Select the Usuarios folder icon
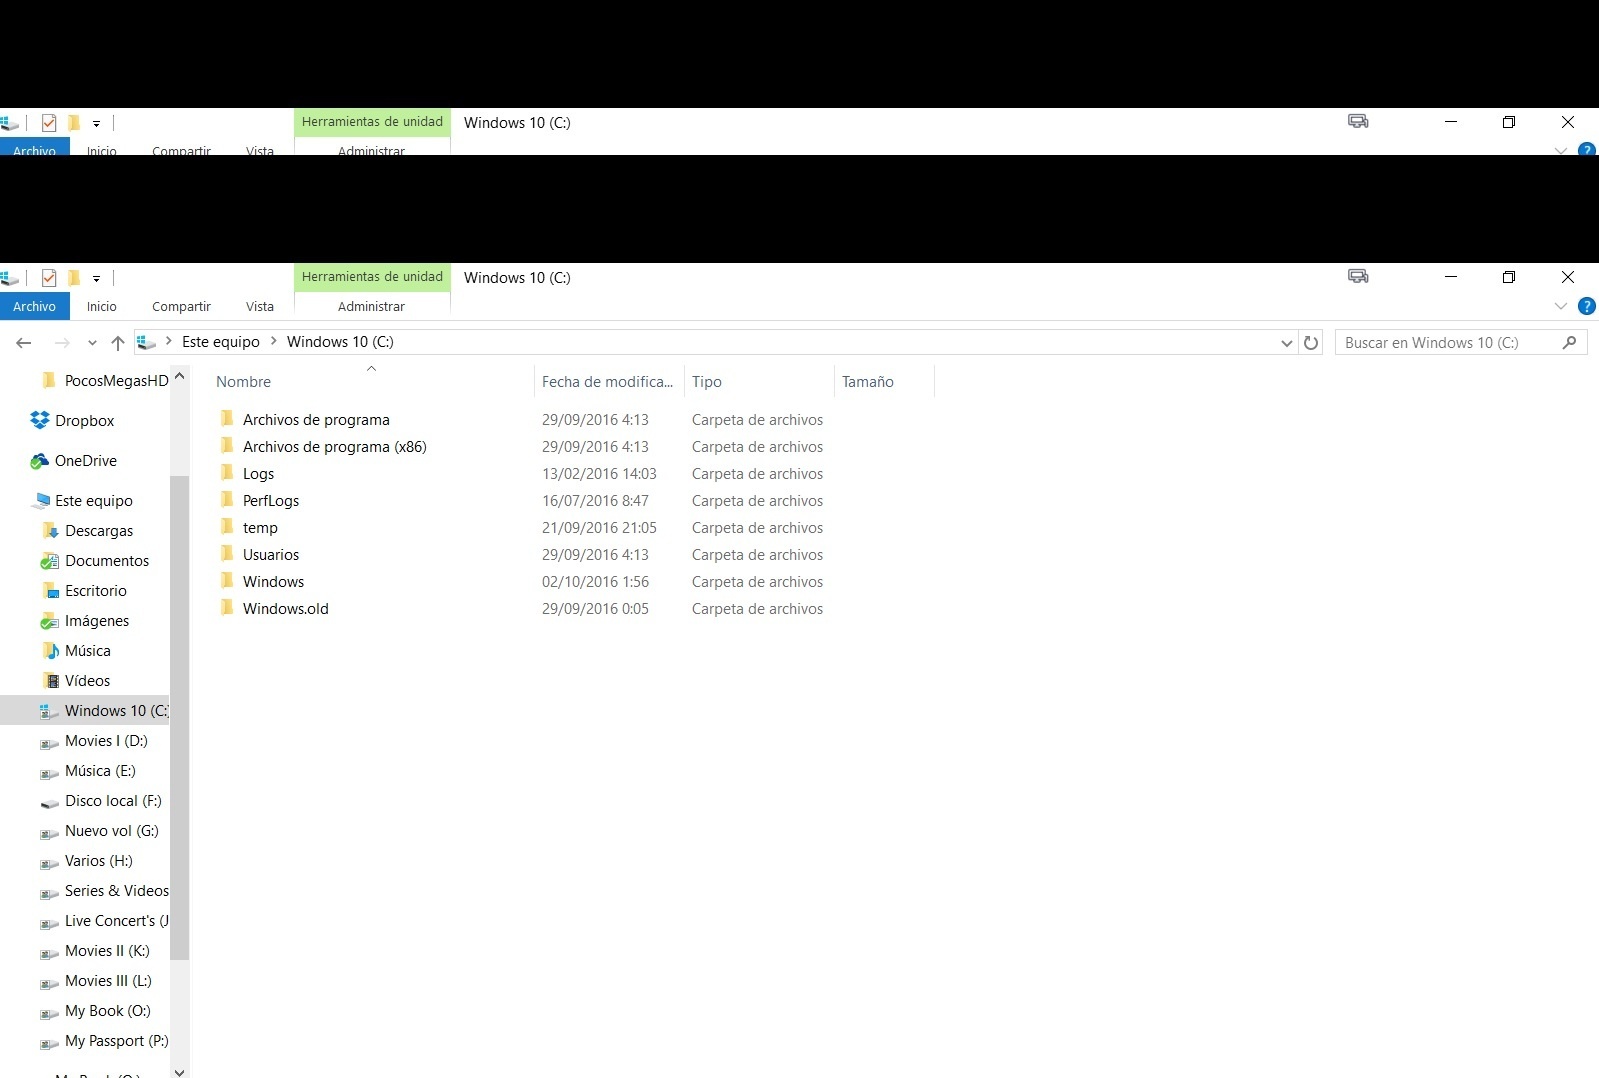This screenshot has width=1599, height=1078. [x=227, y=554]
